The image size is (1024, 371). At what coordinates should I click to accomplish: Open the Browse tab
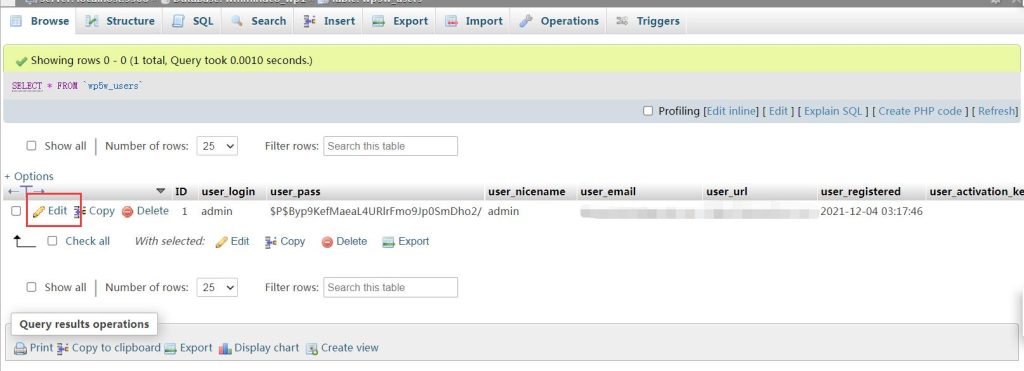click(40, 21)
